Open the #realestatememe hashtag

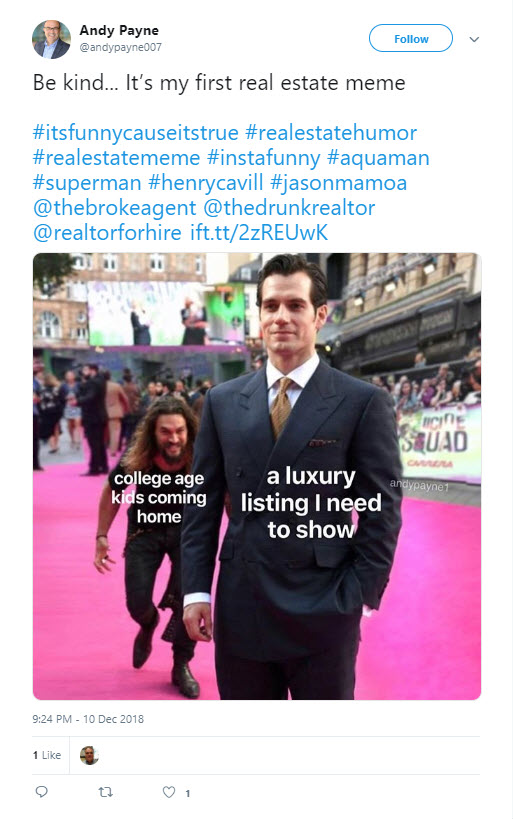[116, 158]
